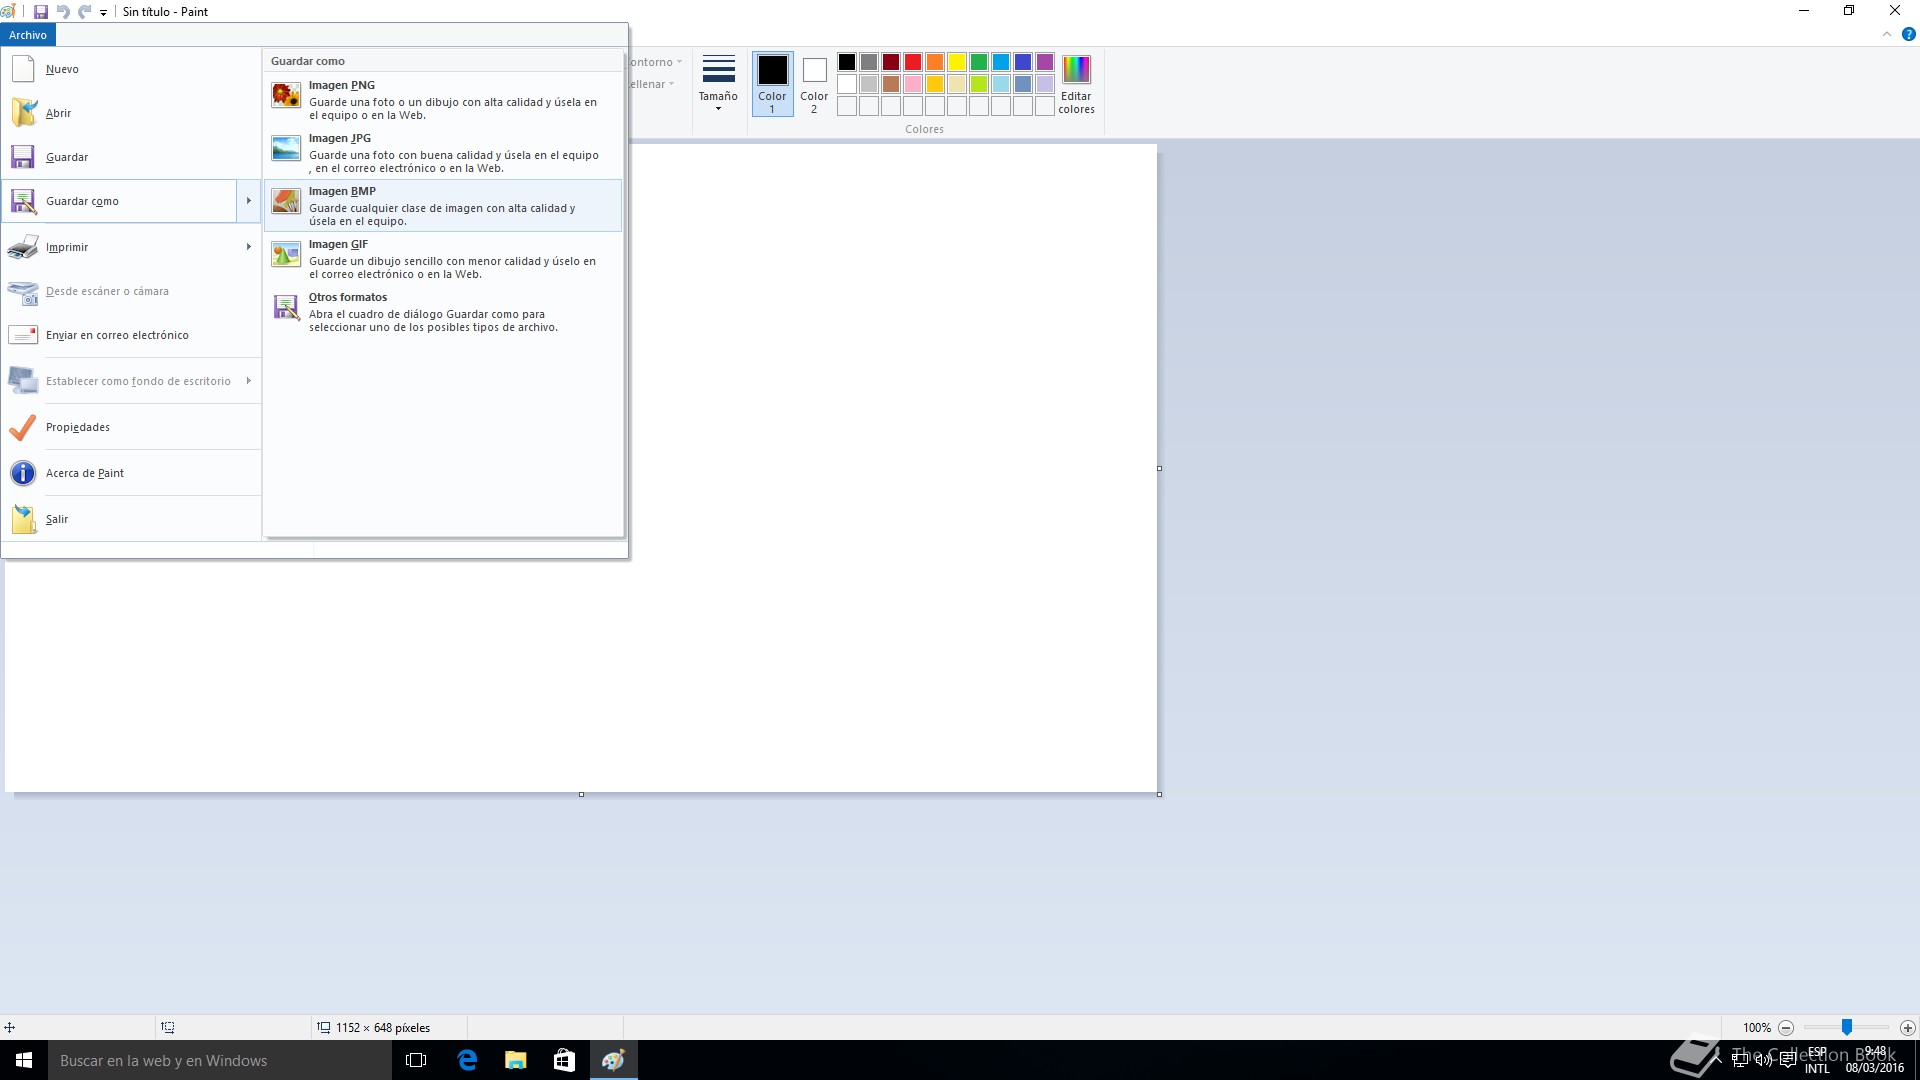Click the Imagen JPG format icon
Viewport: 1920px width, 1080px height.
pyautogui.click(x=286, y=148)
